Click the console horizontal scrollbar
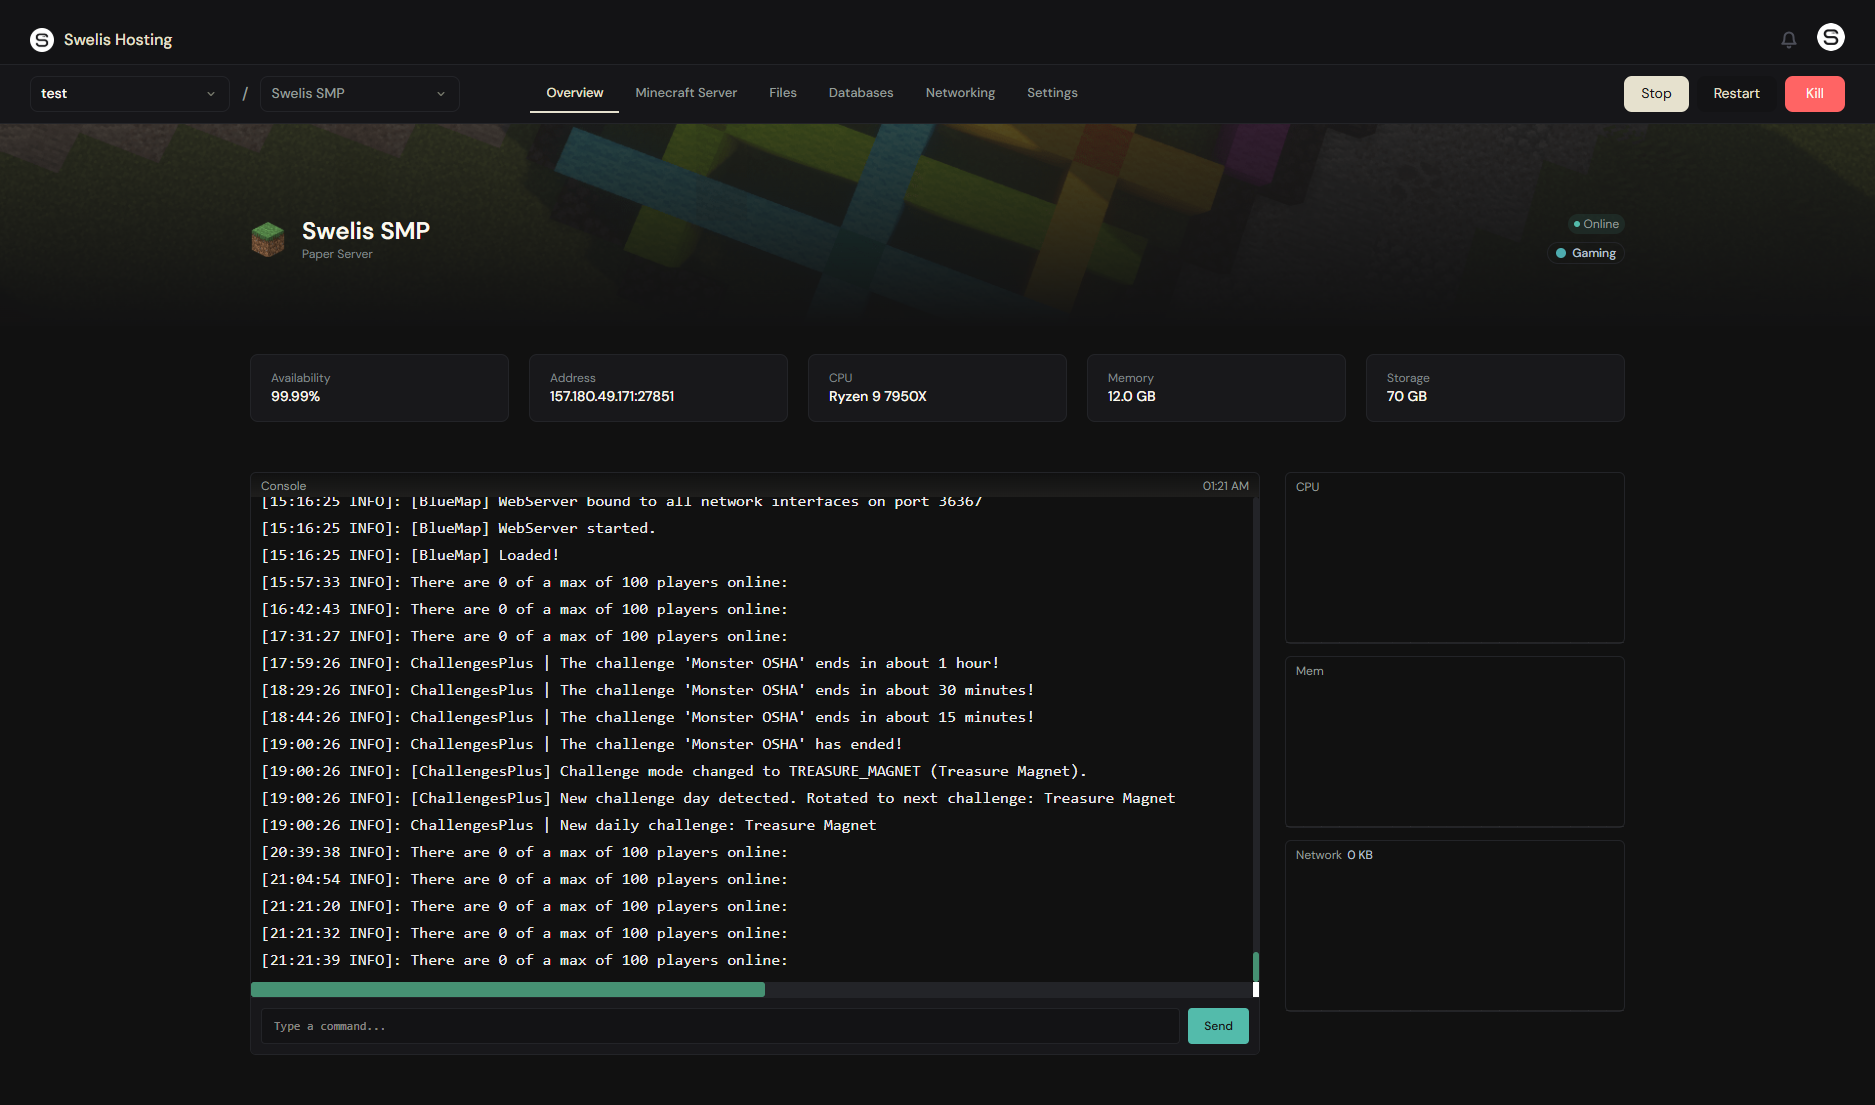 point(508,990)
